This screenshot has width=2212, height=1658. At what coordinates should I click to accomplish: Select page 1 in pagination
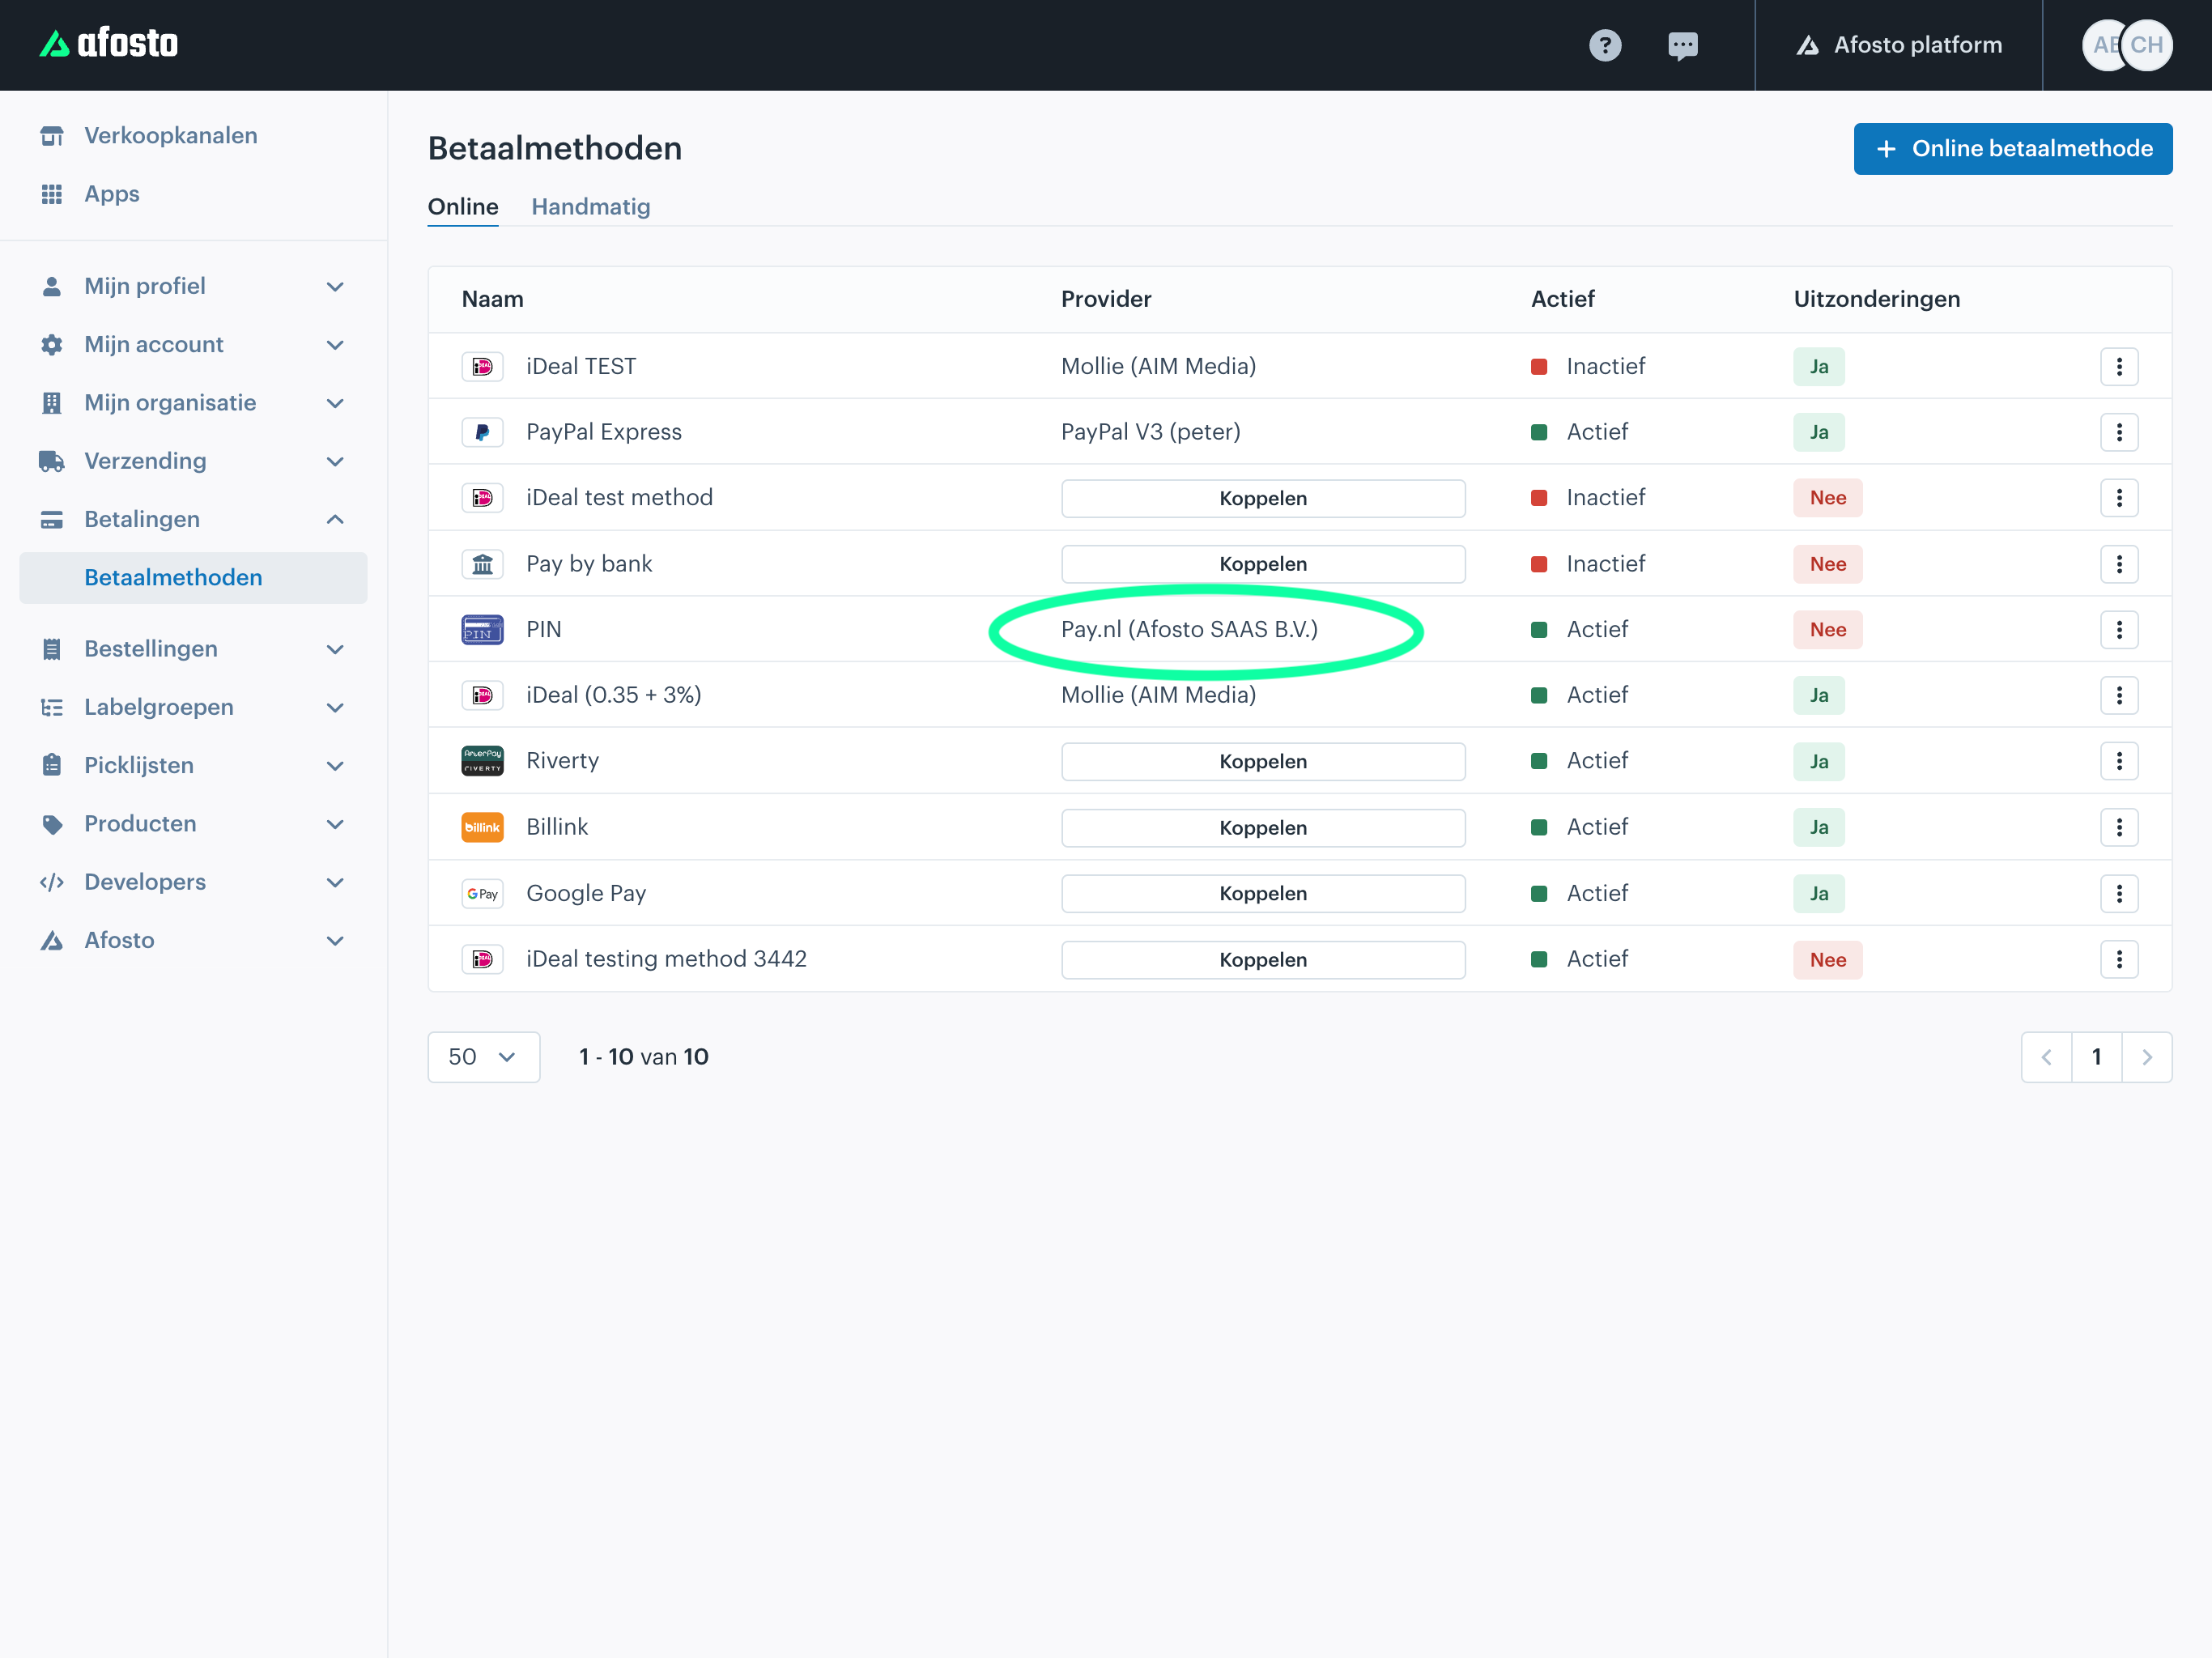tap(2097, 1057)
